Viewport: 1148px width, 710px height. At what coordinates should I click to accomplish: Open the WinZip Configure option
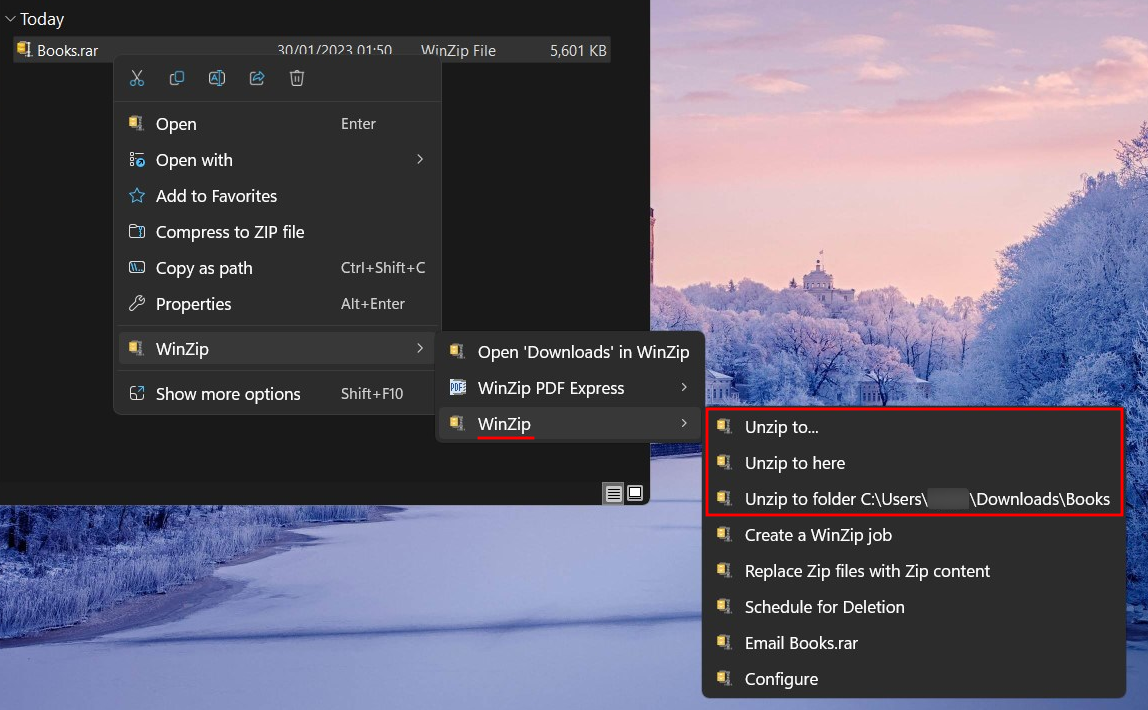coord(780,679)
